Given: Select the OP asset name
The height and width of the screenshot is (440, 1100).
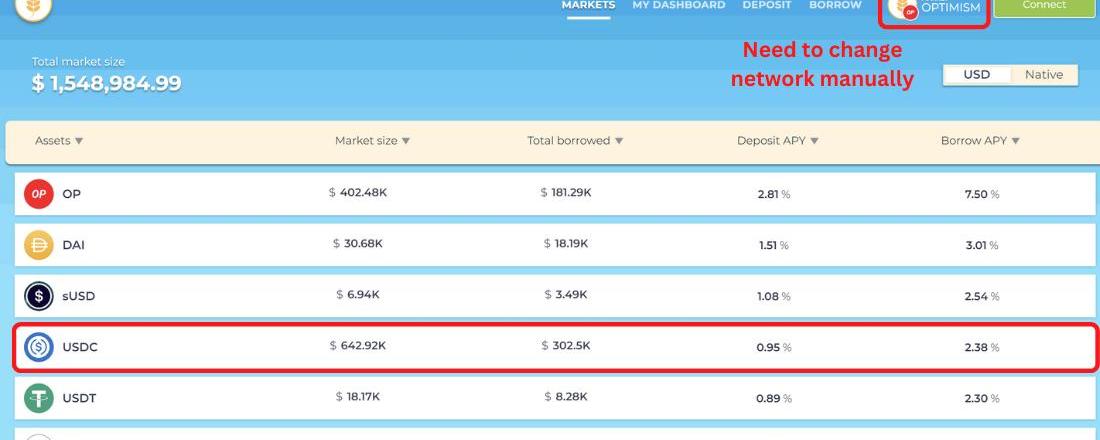Looking at the screenshot, I should (72, 194).
